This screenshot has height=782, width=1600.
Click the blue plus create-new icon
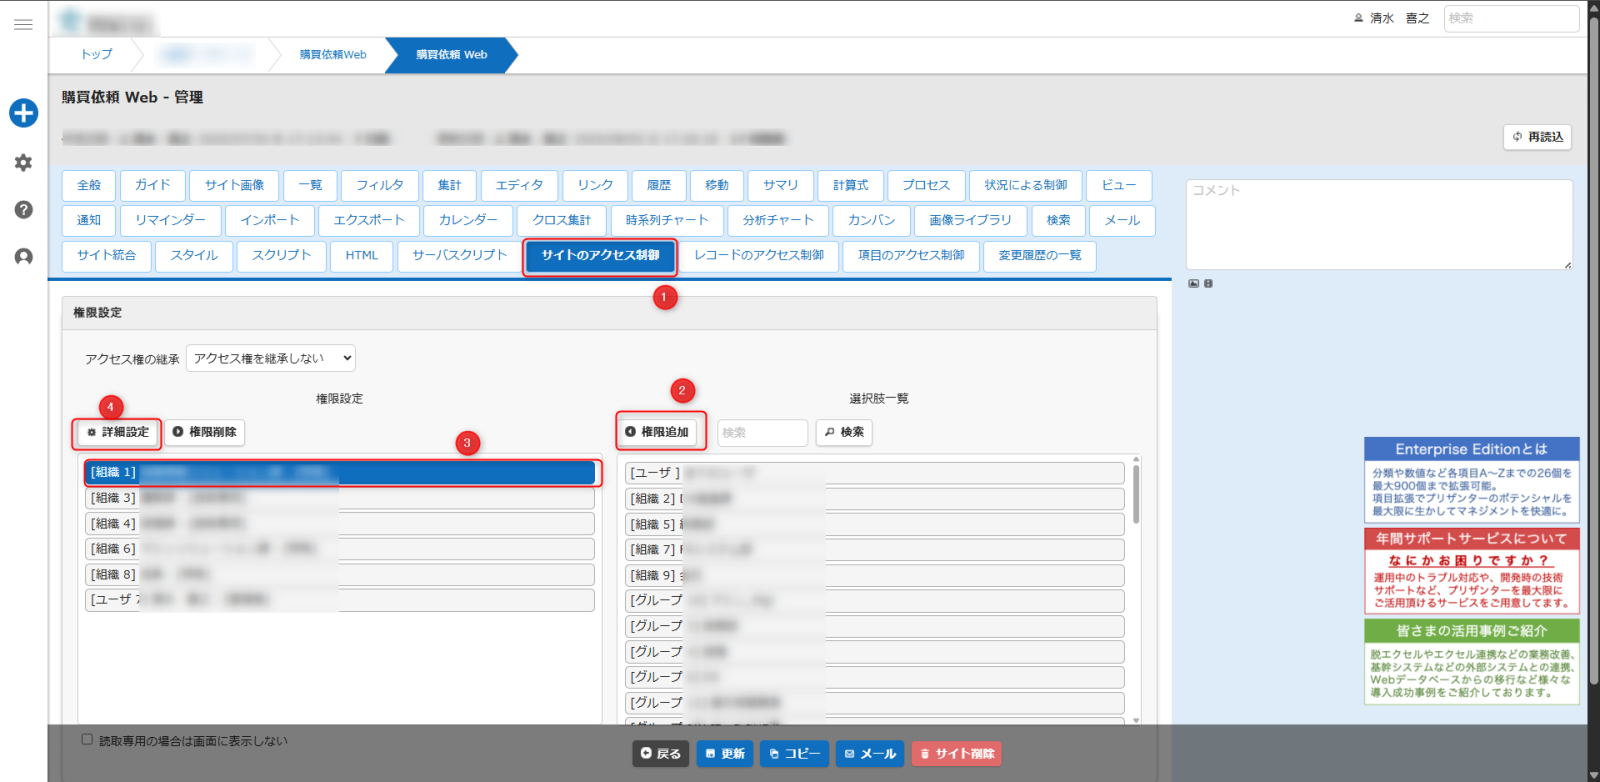click(23, 113)
